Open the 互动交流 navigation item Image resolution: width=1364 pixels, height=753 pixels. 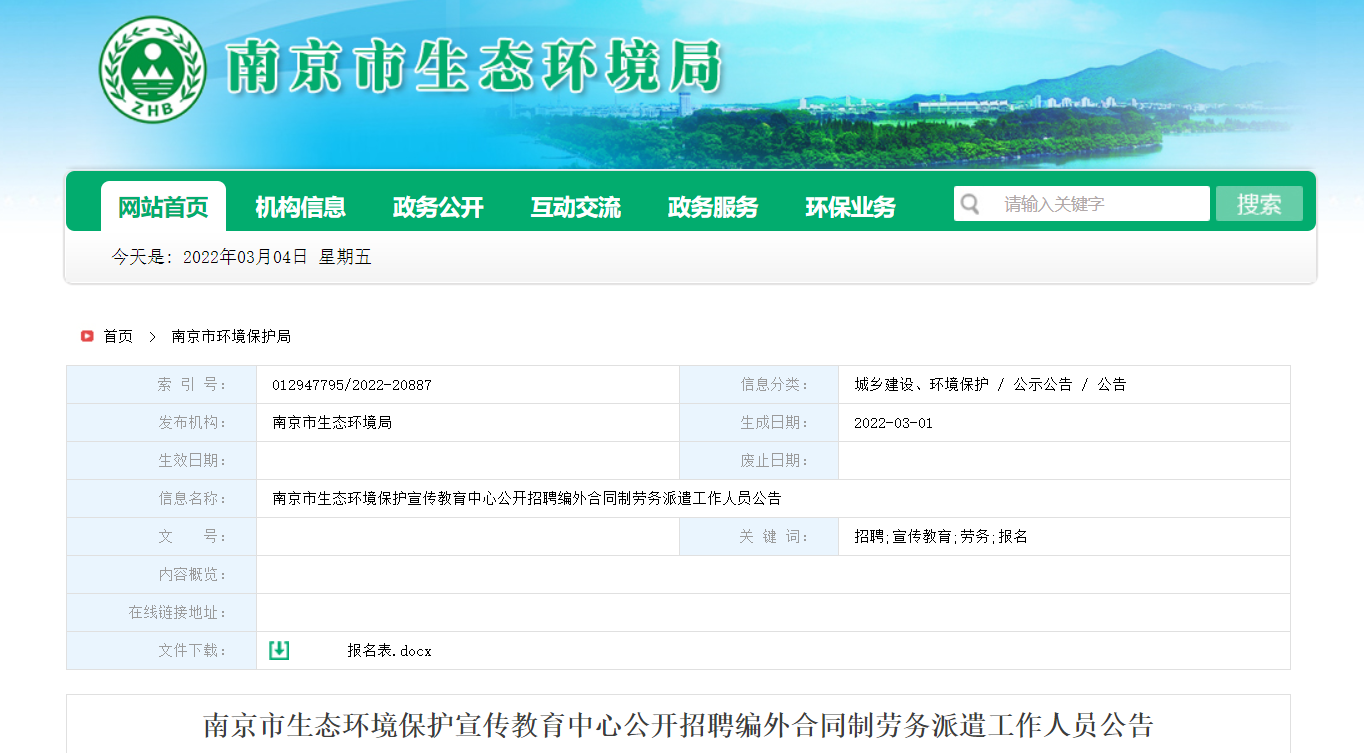(575, 207)
